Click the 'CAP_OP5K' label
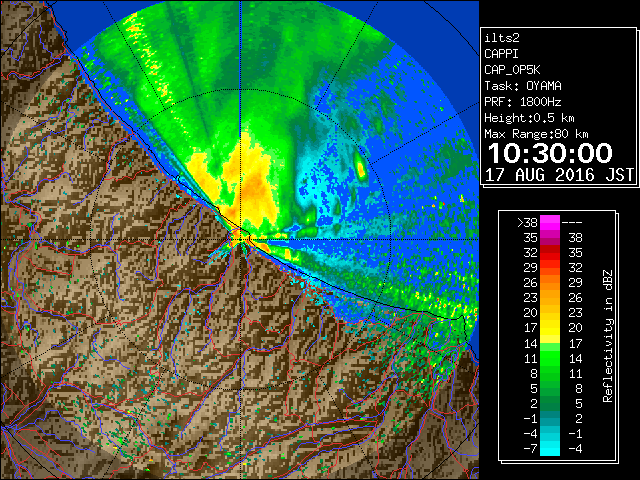 [512, 70]
